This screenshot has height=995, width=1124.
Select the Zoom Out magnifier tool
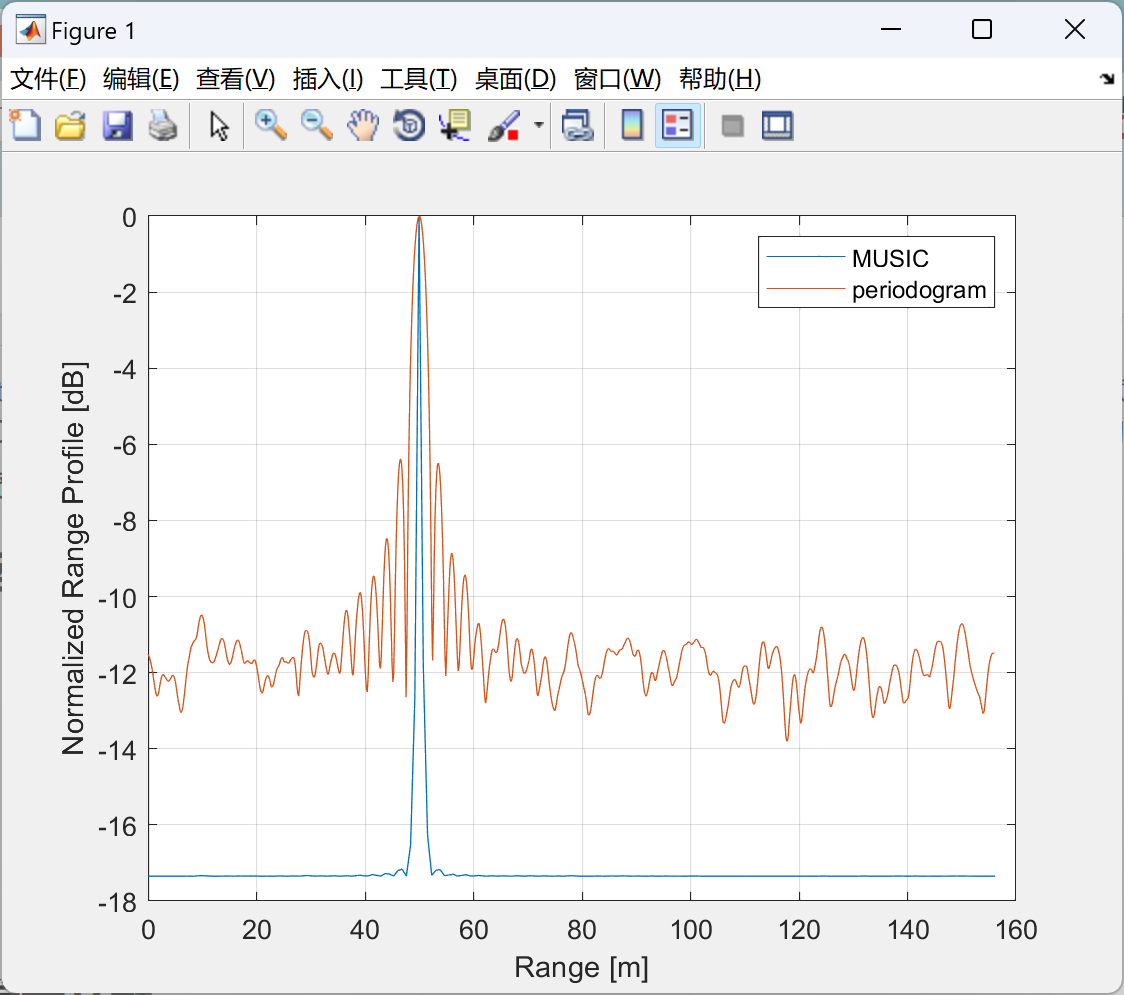[316, 125]
